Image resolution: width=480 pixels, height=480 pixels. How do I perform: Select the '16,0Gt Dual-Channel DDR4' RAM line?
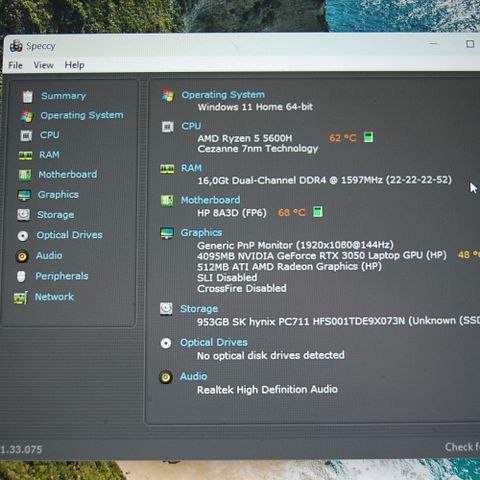point(325,180)
